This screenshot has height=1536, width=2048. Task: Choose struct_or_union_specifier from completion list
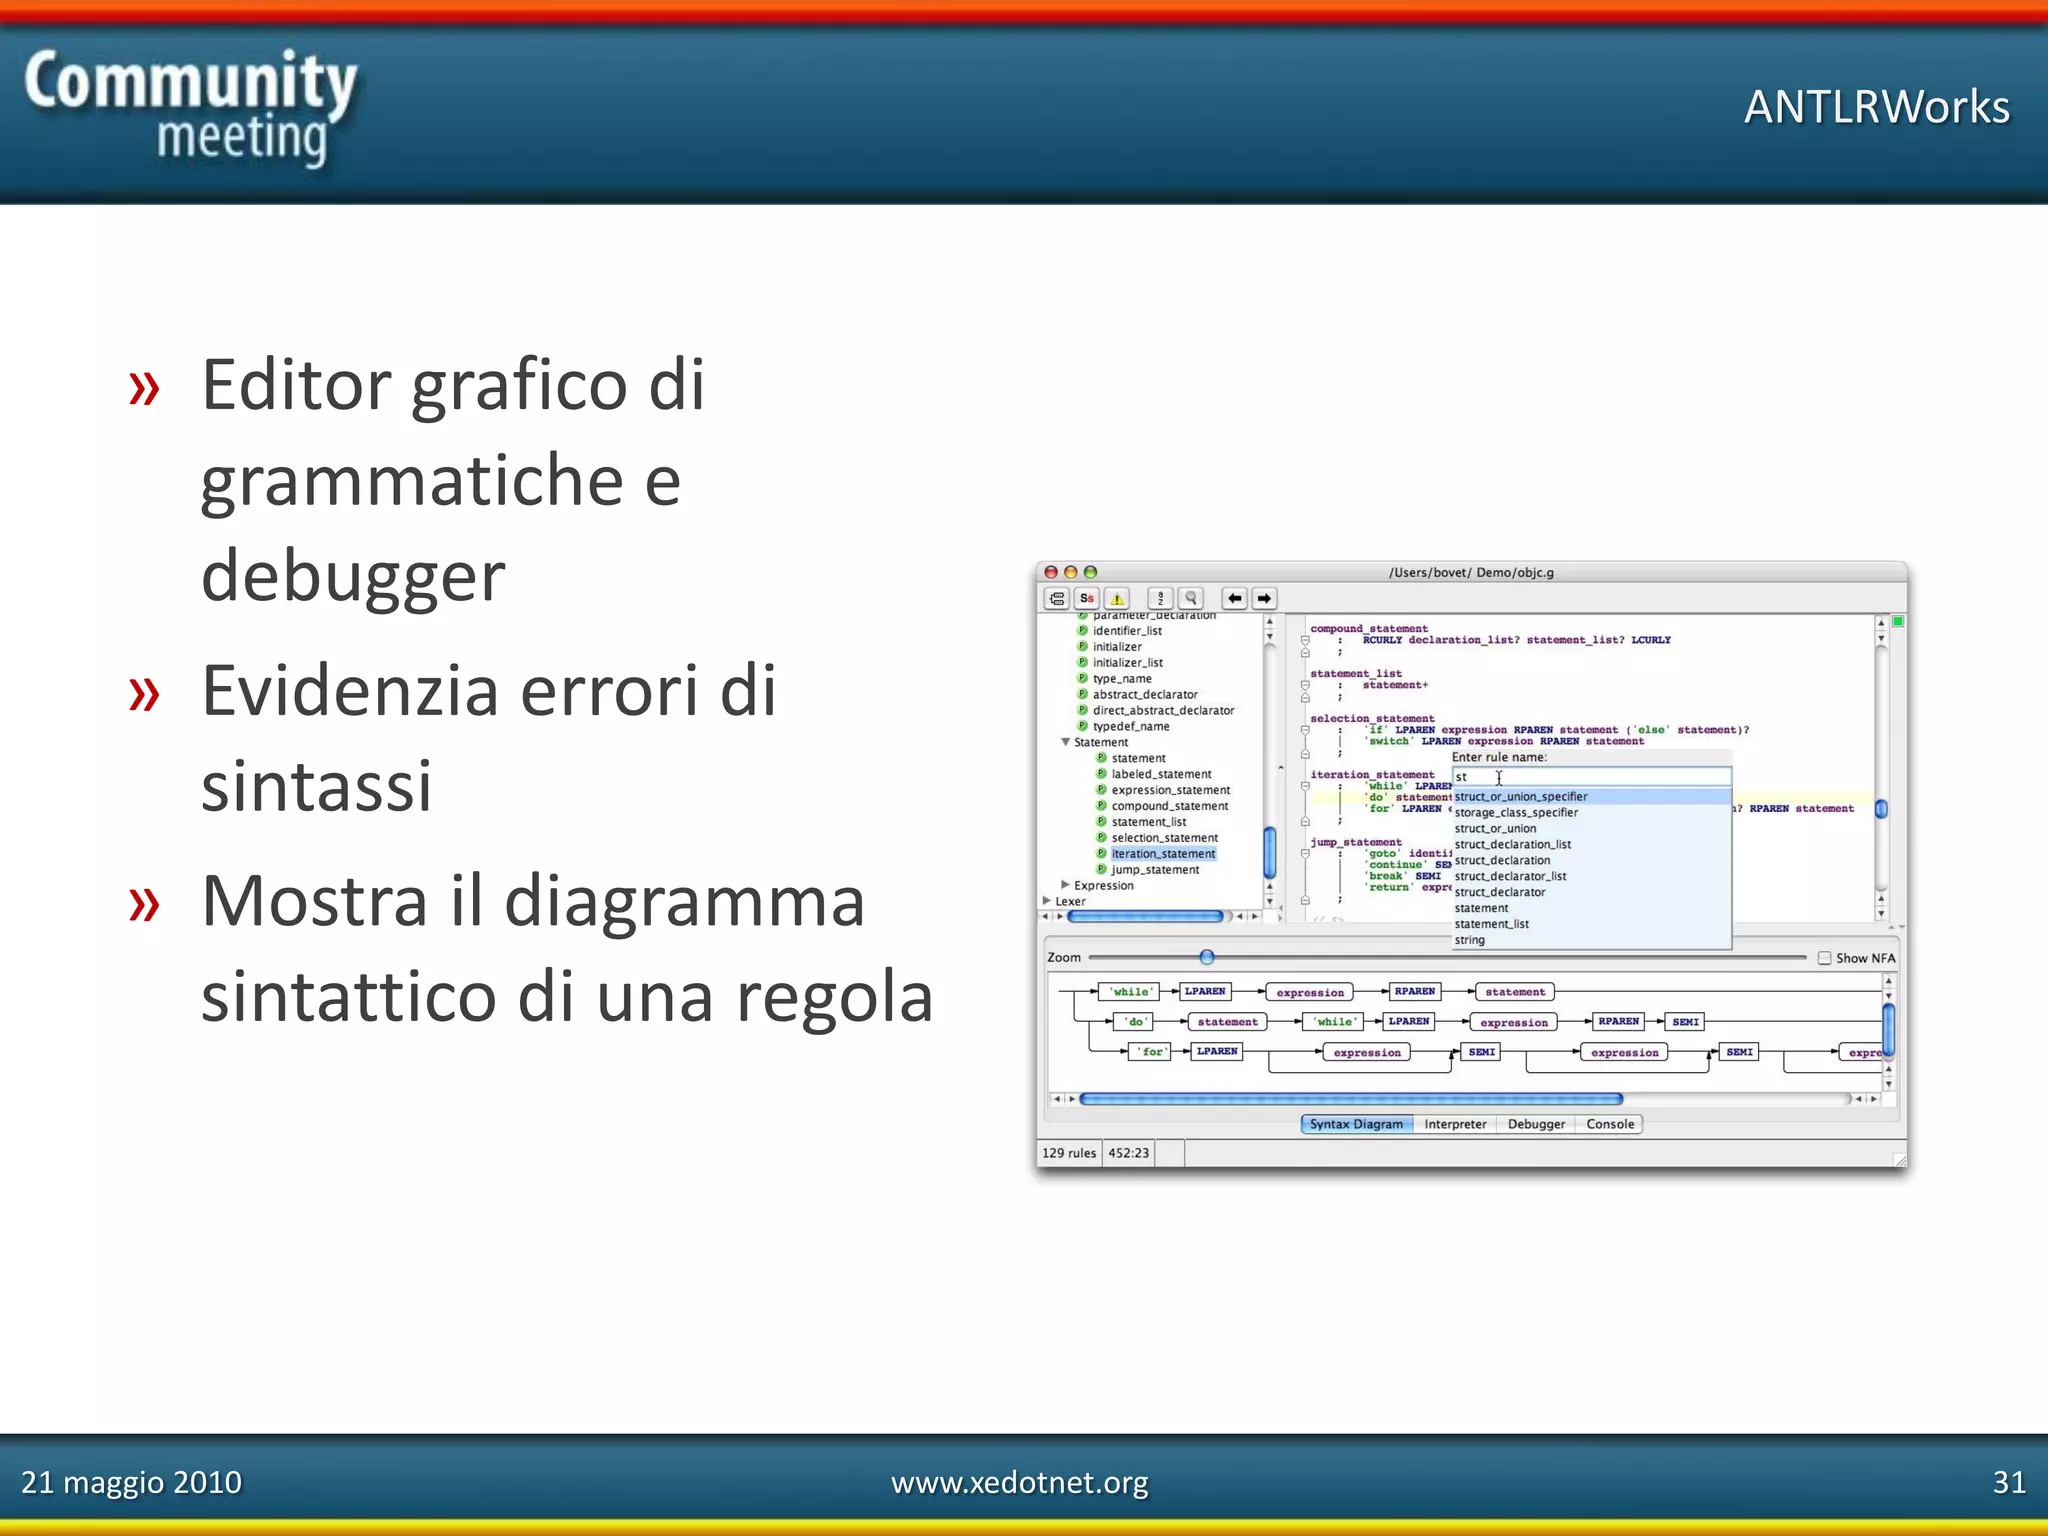(x=1591, y=797)
